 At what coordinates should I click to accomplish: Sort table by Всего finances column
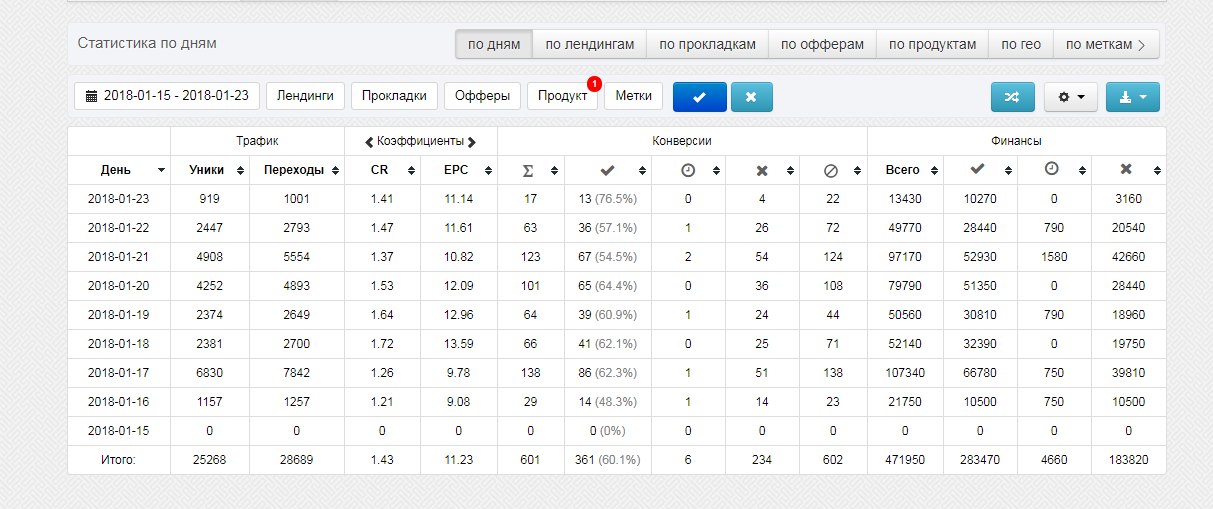pyautogui.click(x=904, y=170)
